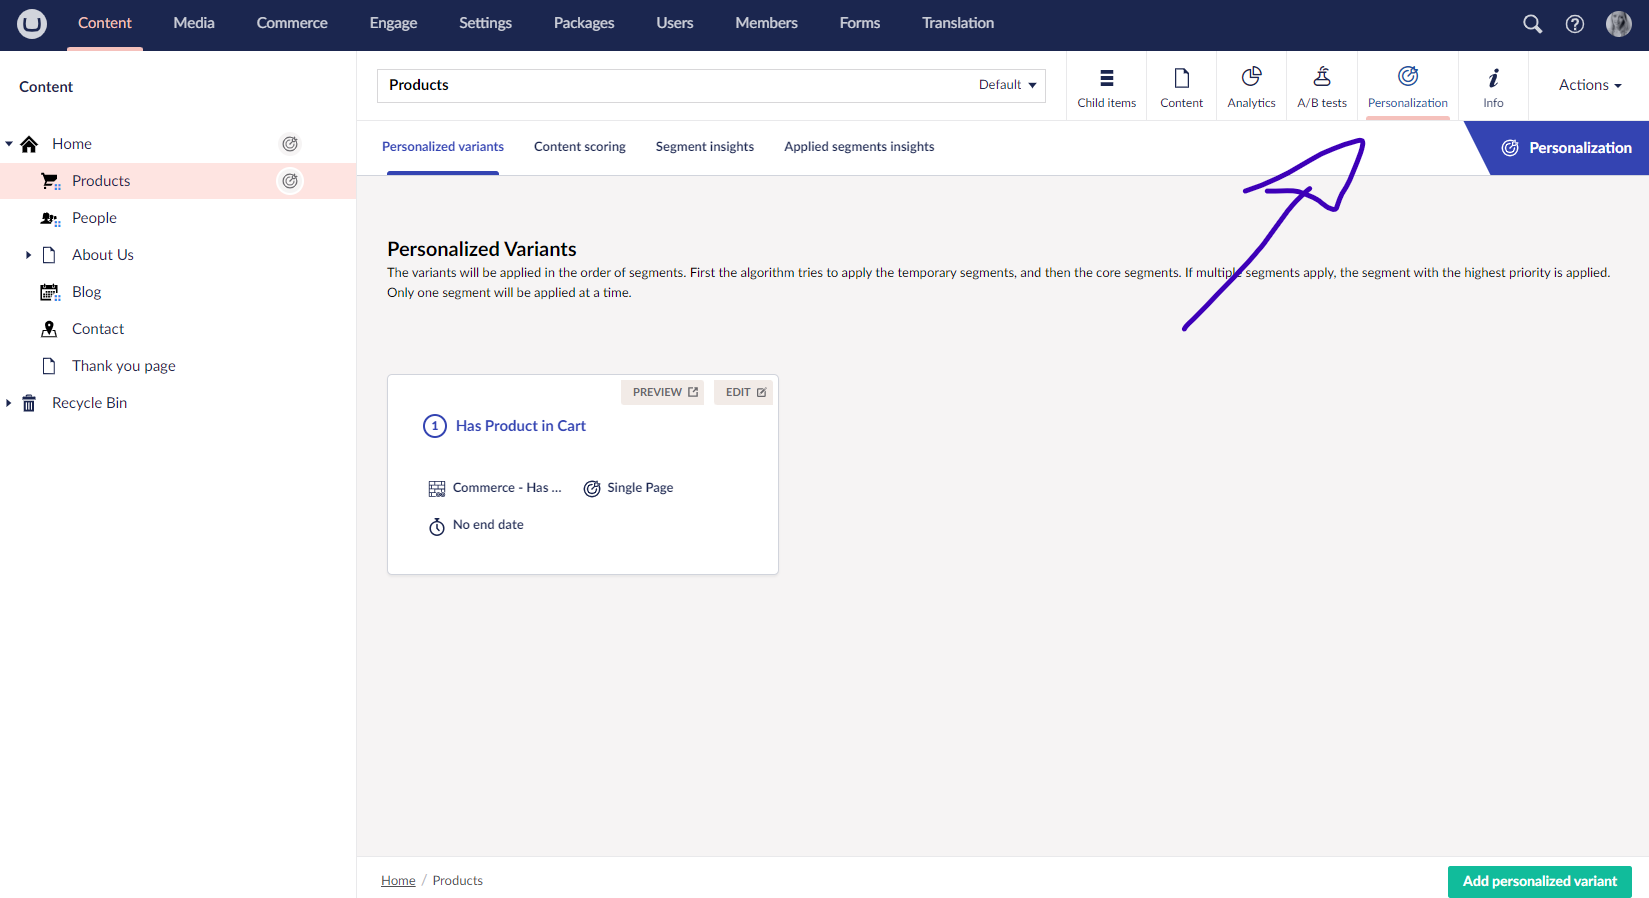Screen dimensions: 1649x898
Task: Switch to the Content scoring tab
Action: (x=580, y=147)
